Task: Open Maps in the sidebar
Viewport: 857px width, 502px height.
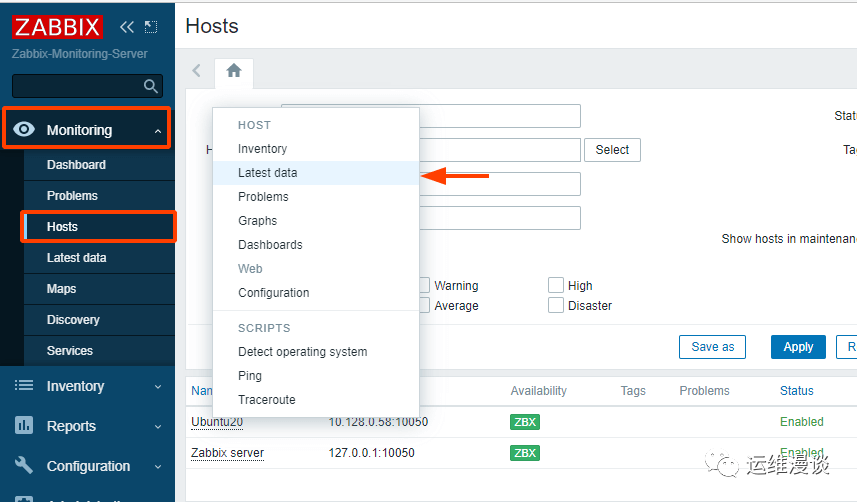Action: point(99,288)
